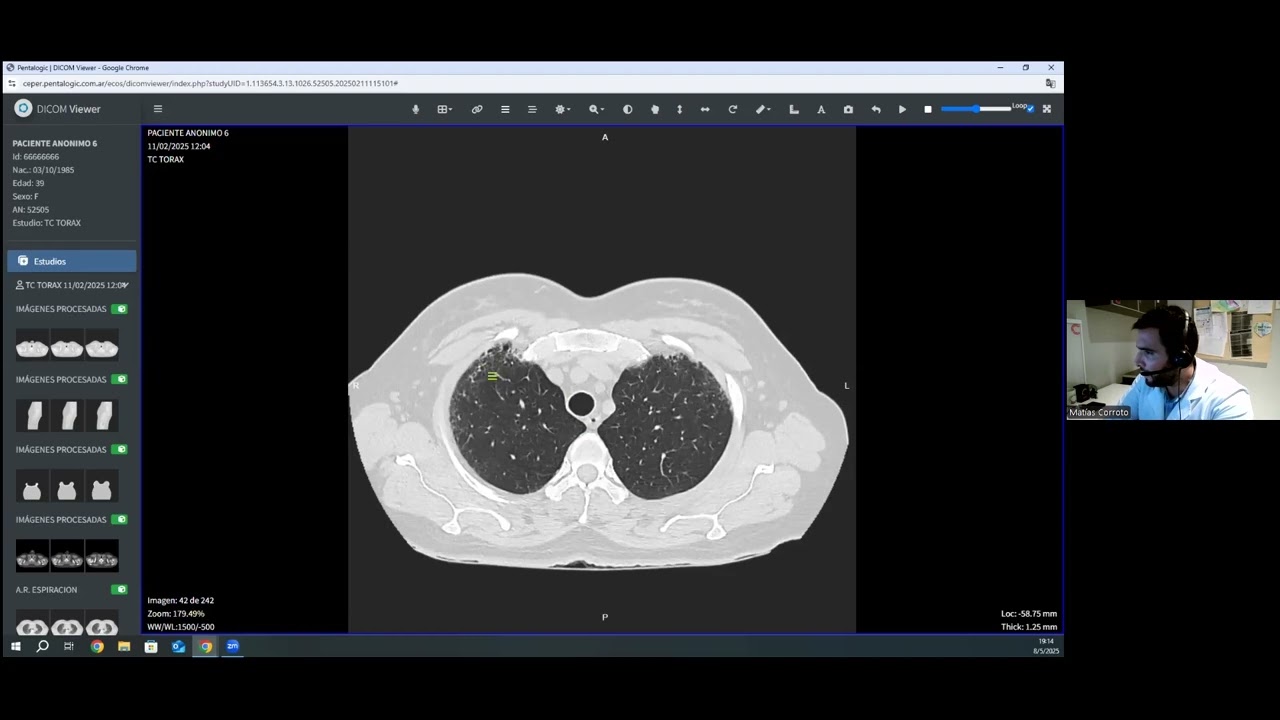Undo the last action with the arrow icon
The width and height of the screenshot is (1280, 720).
point(876,109)
